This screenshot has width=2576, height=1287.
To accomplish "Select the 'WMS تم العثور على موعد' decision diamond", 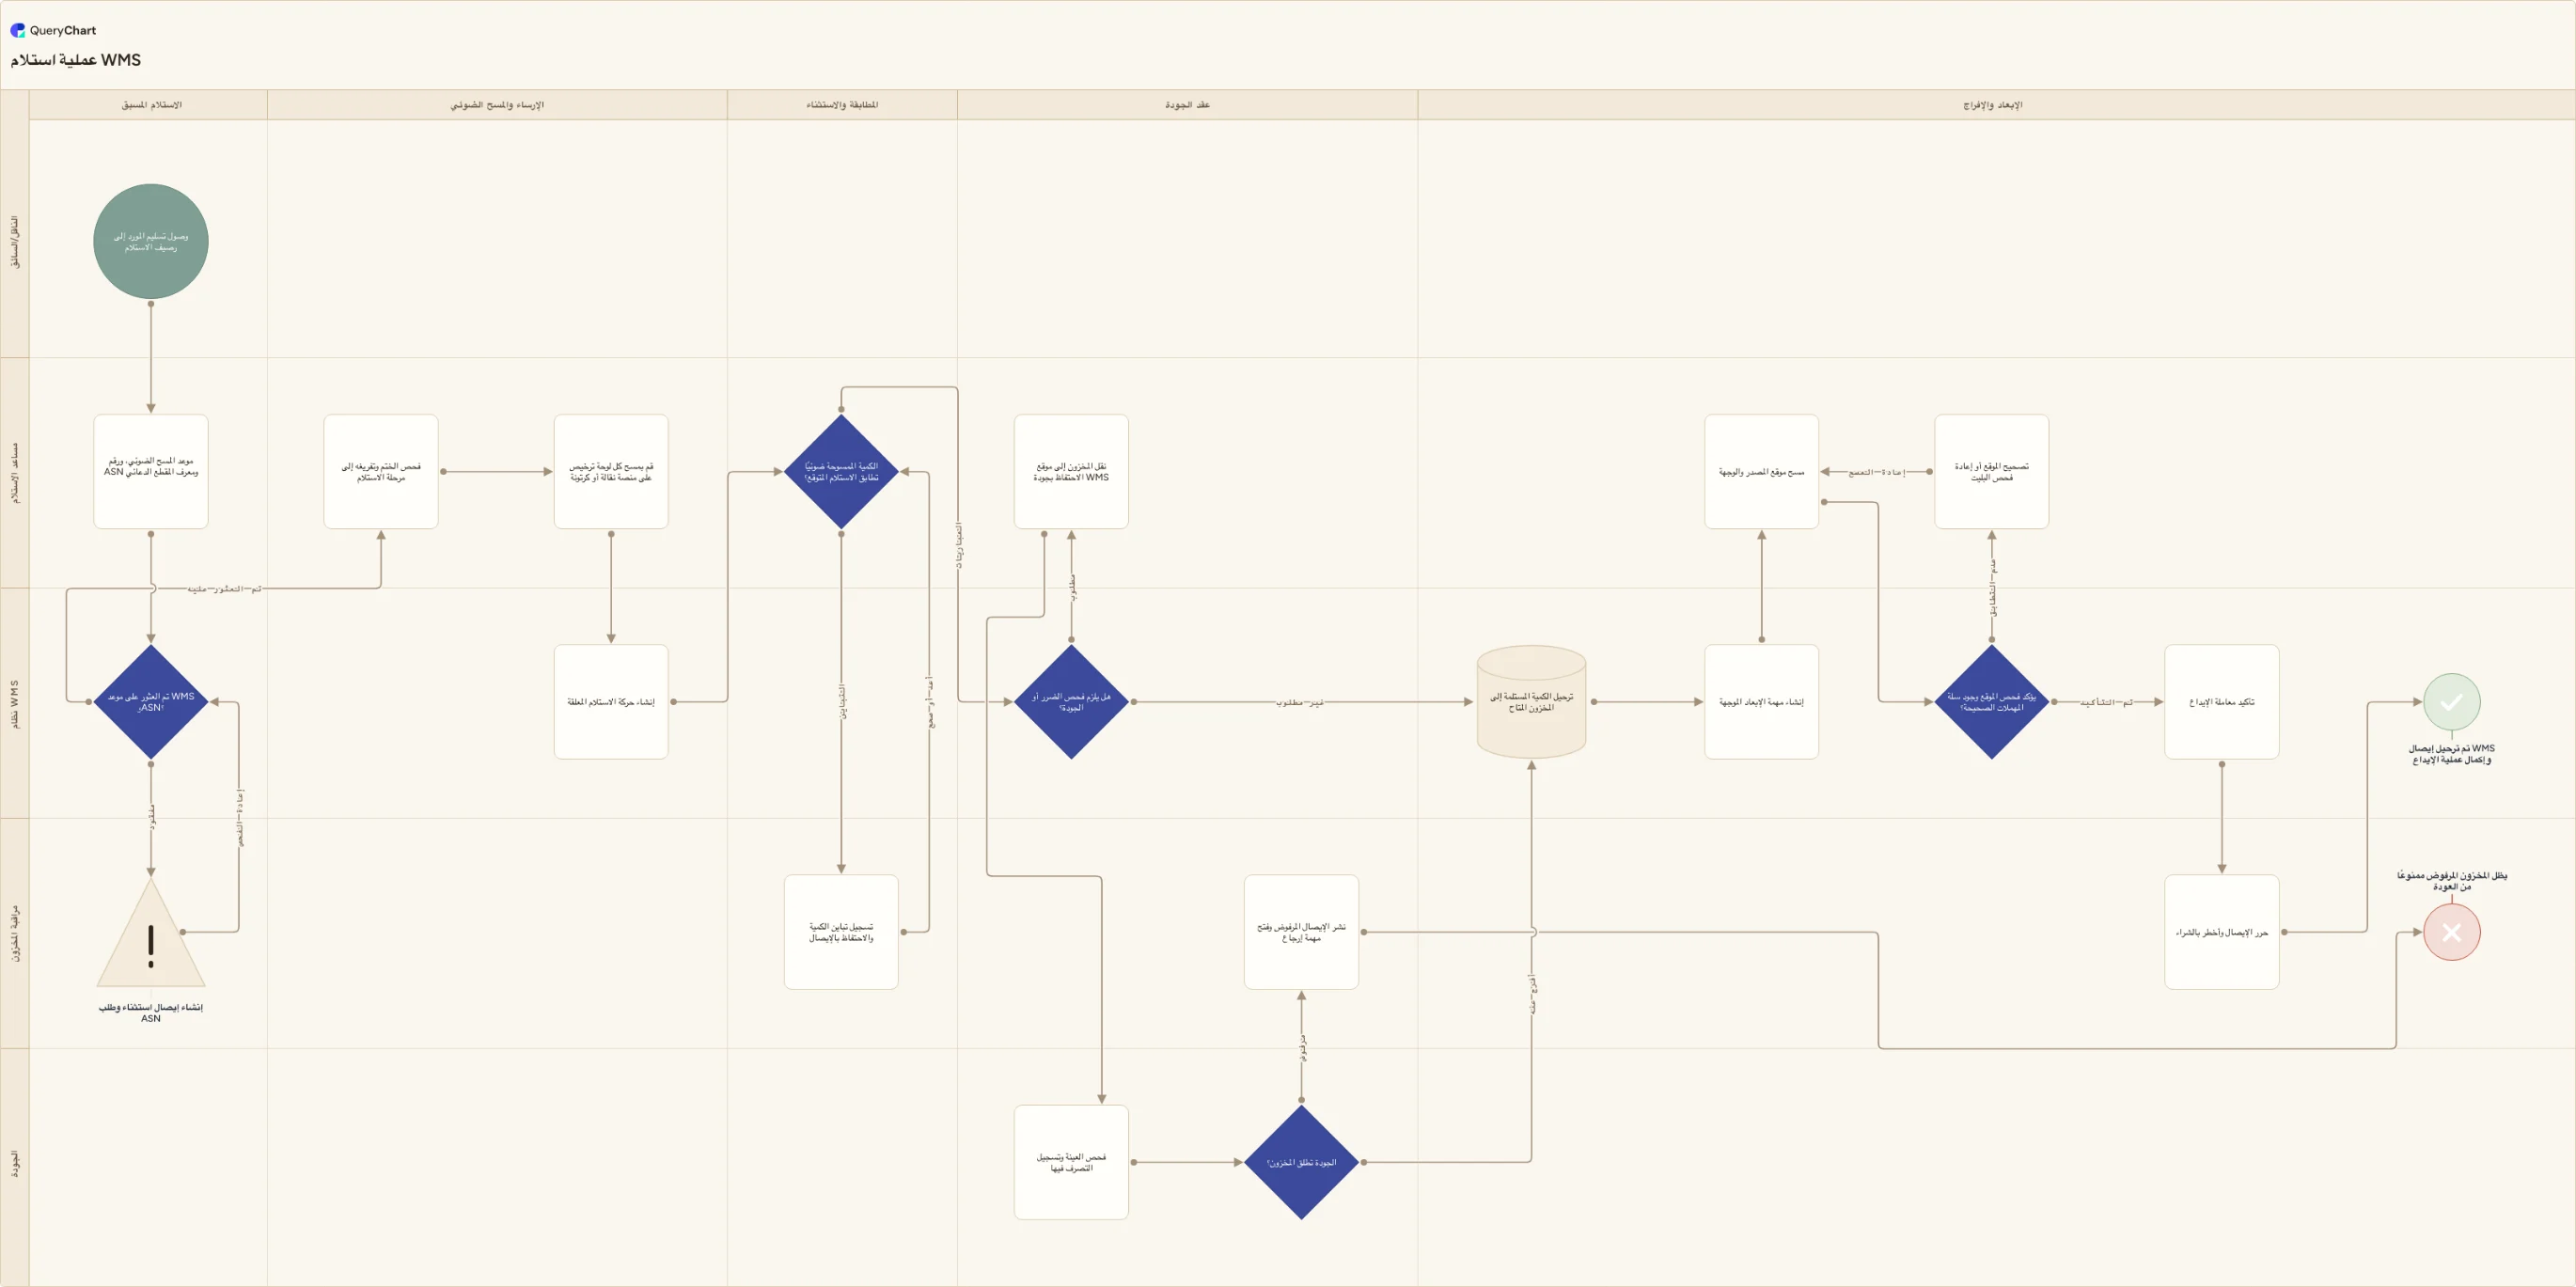I will tap(151, 702).
